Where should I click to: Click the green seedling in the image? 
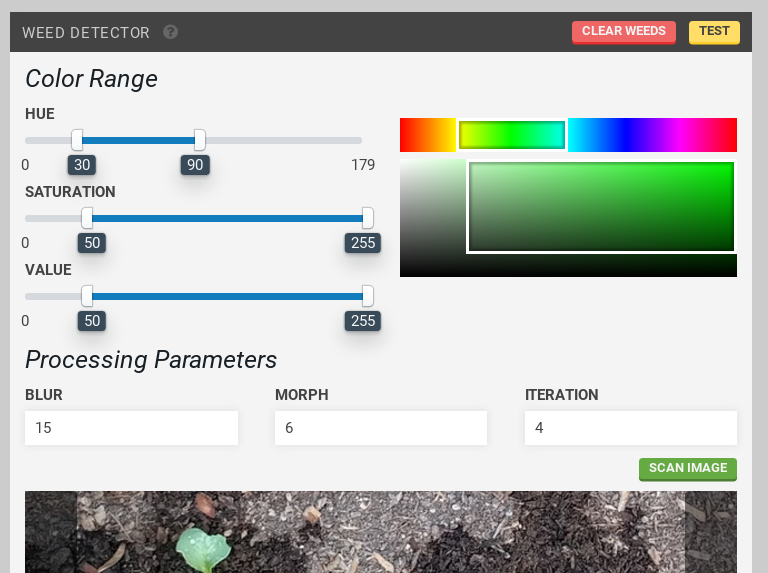tap(203, 549)
